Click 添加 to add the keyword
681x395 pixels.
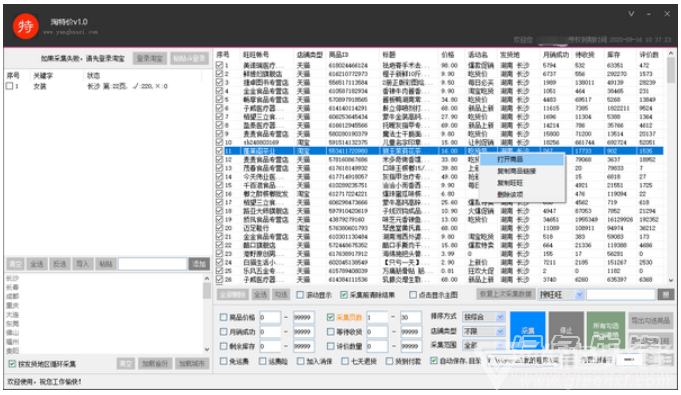[x=199, y=264]
